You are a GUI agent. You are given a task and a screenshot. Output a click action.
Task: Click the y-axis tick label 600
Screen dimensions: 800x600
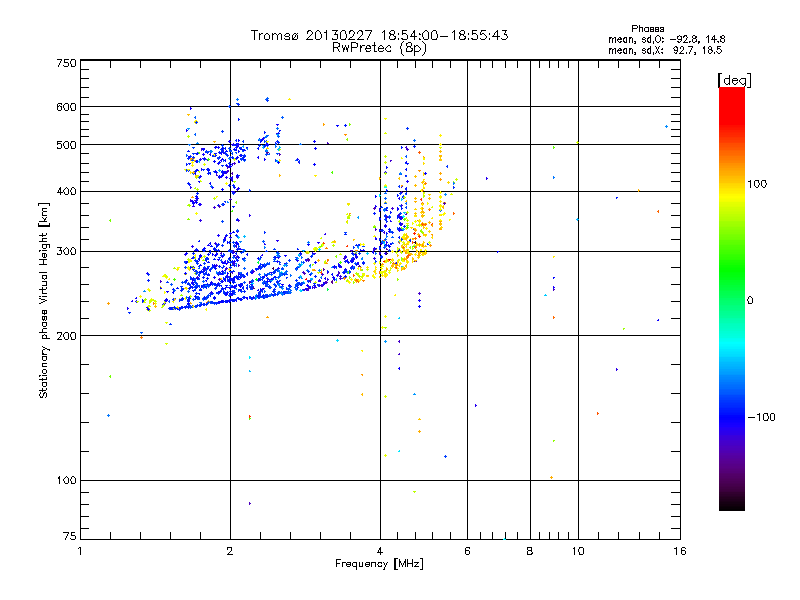[67, 107]
